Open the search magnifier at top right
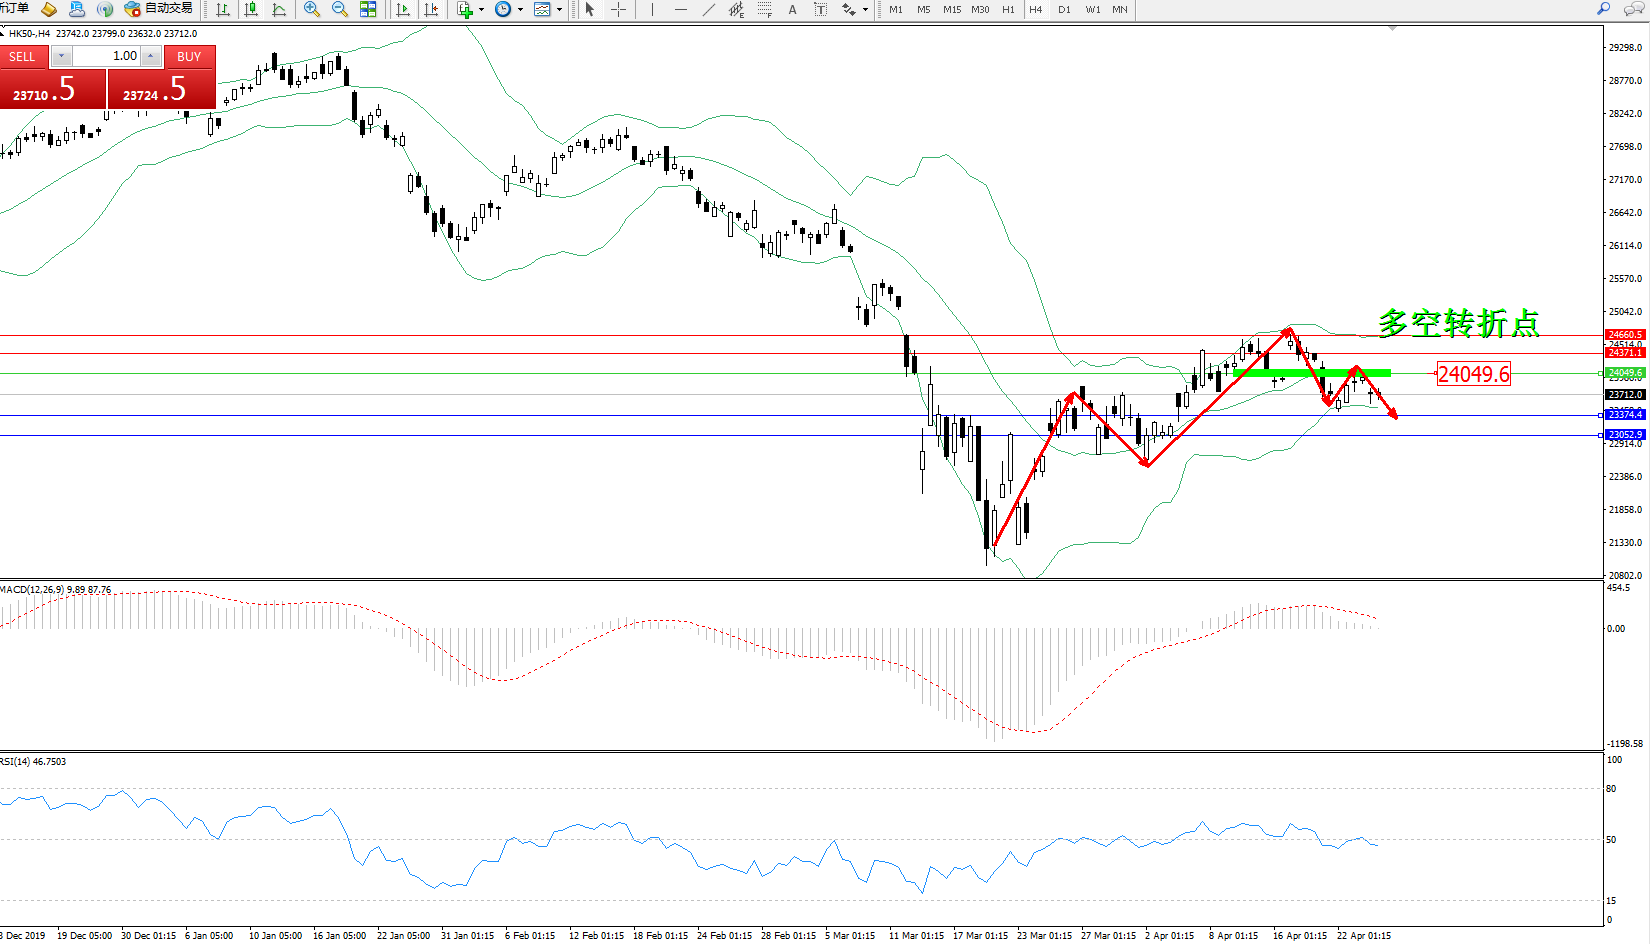 (x=1603, y=9)
